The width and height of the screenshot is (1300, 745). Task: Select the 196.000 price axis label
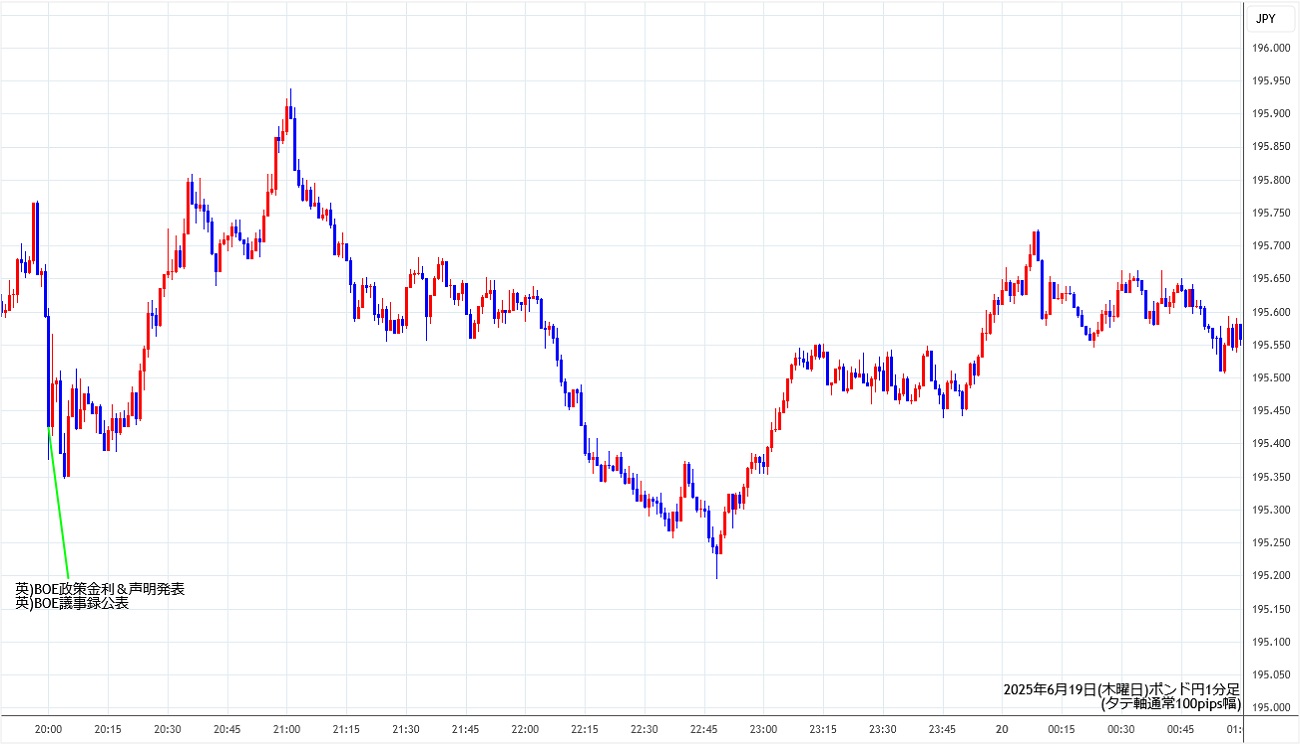[x=1272, y=48]
